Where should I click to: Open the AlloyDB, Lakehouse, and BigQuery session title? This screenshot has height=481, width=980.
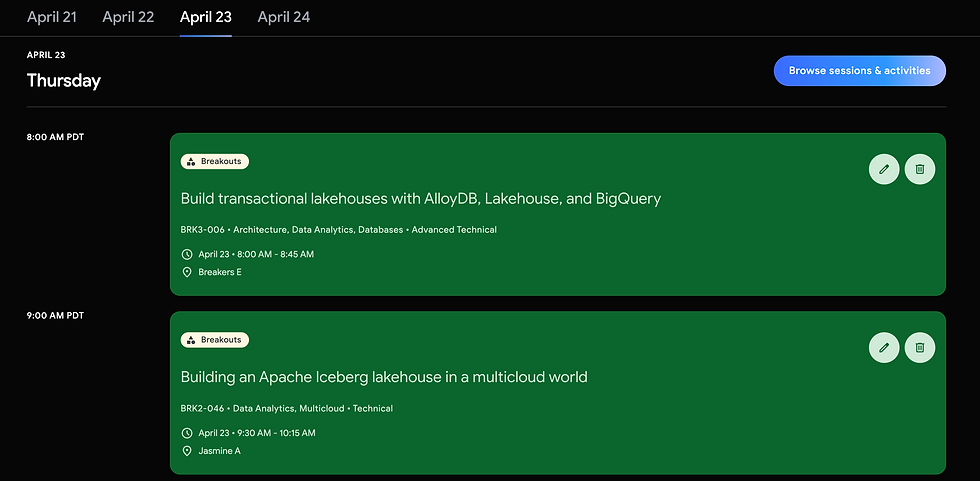421,199
